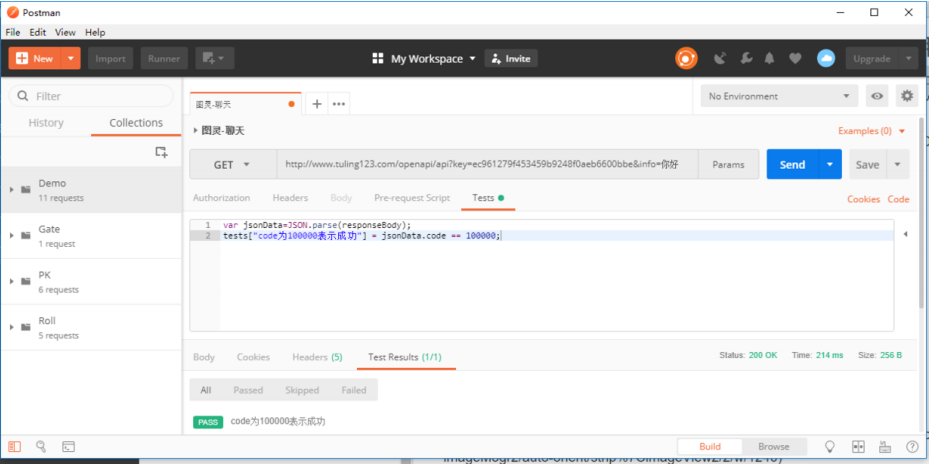Click the environment quick look eye icon

point(877,96)
